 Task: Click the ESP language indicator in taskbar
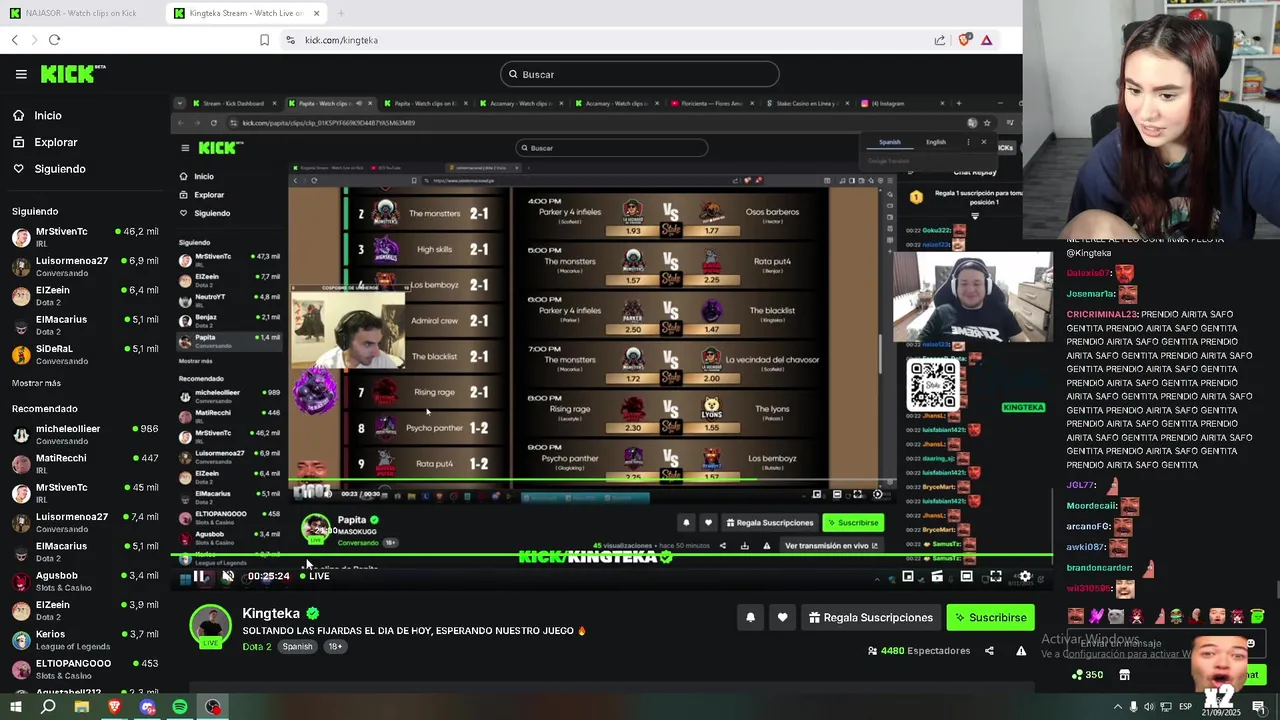[x=1185, y=707]
